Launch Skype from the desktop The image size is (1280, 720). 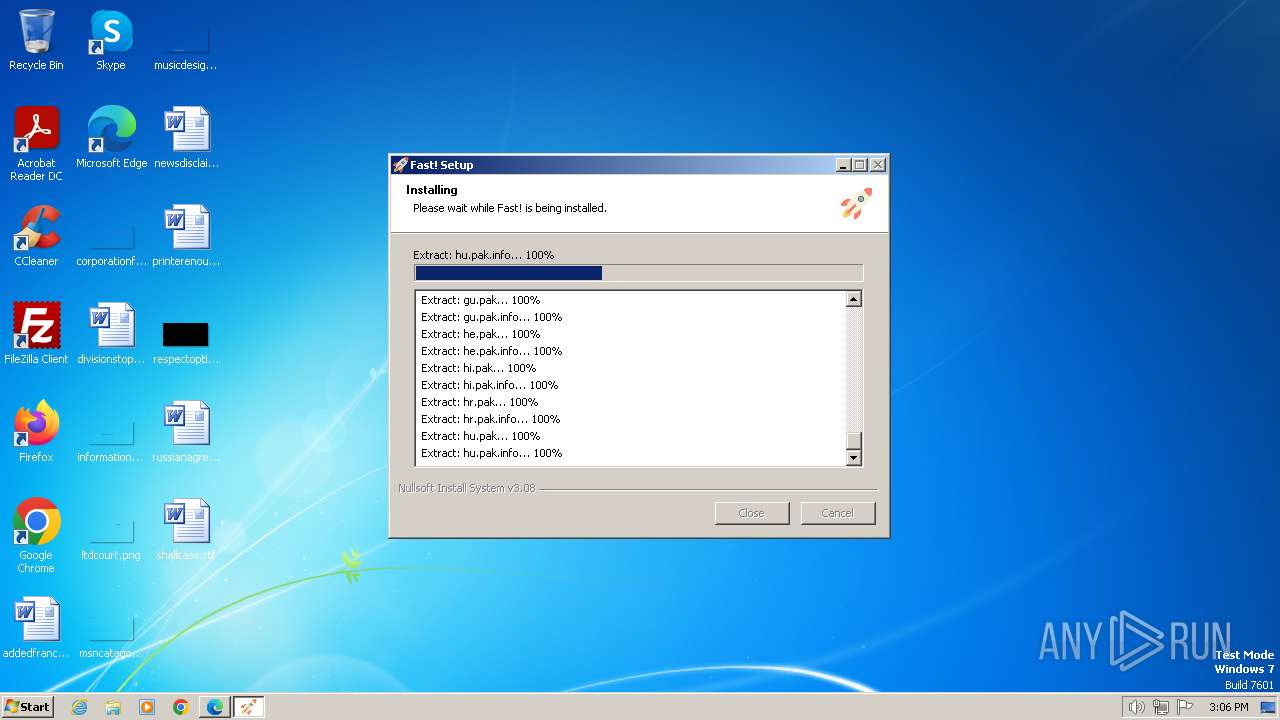(111, 40)
